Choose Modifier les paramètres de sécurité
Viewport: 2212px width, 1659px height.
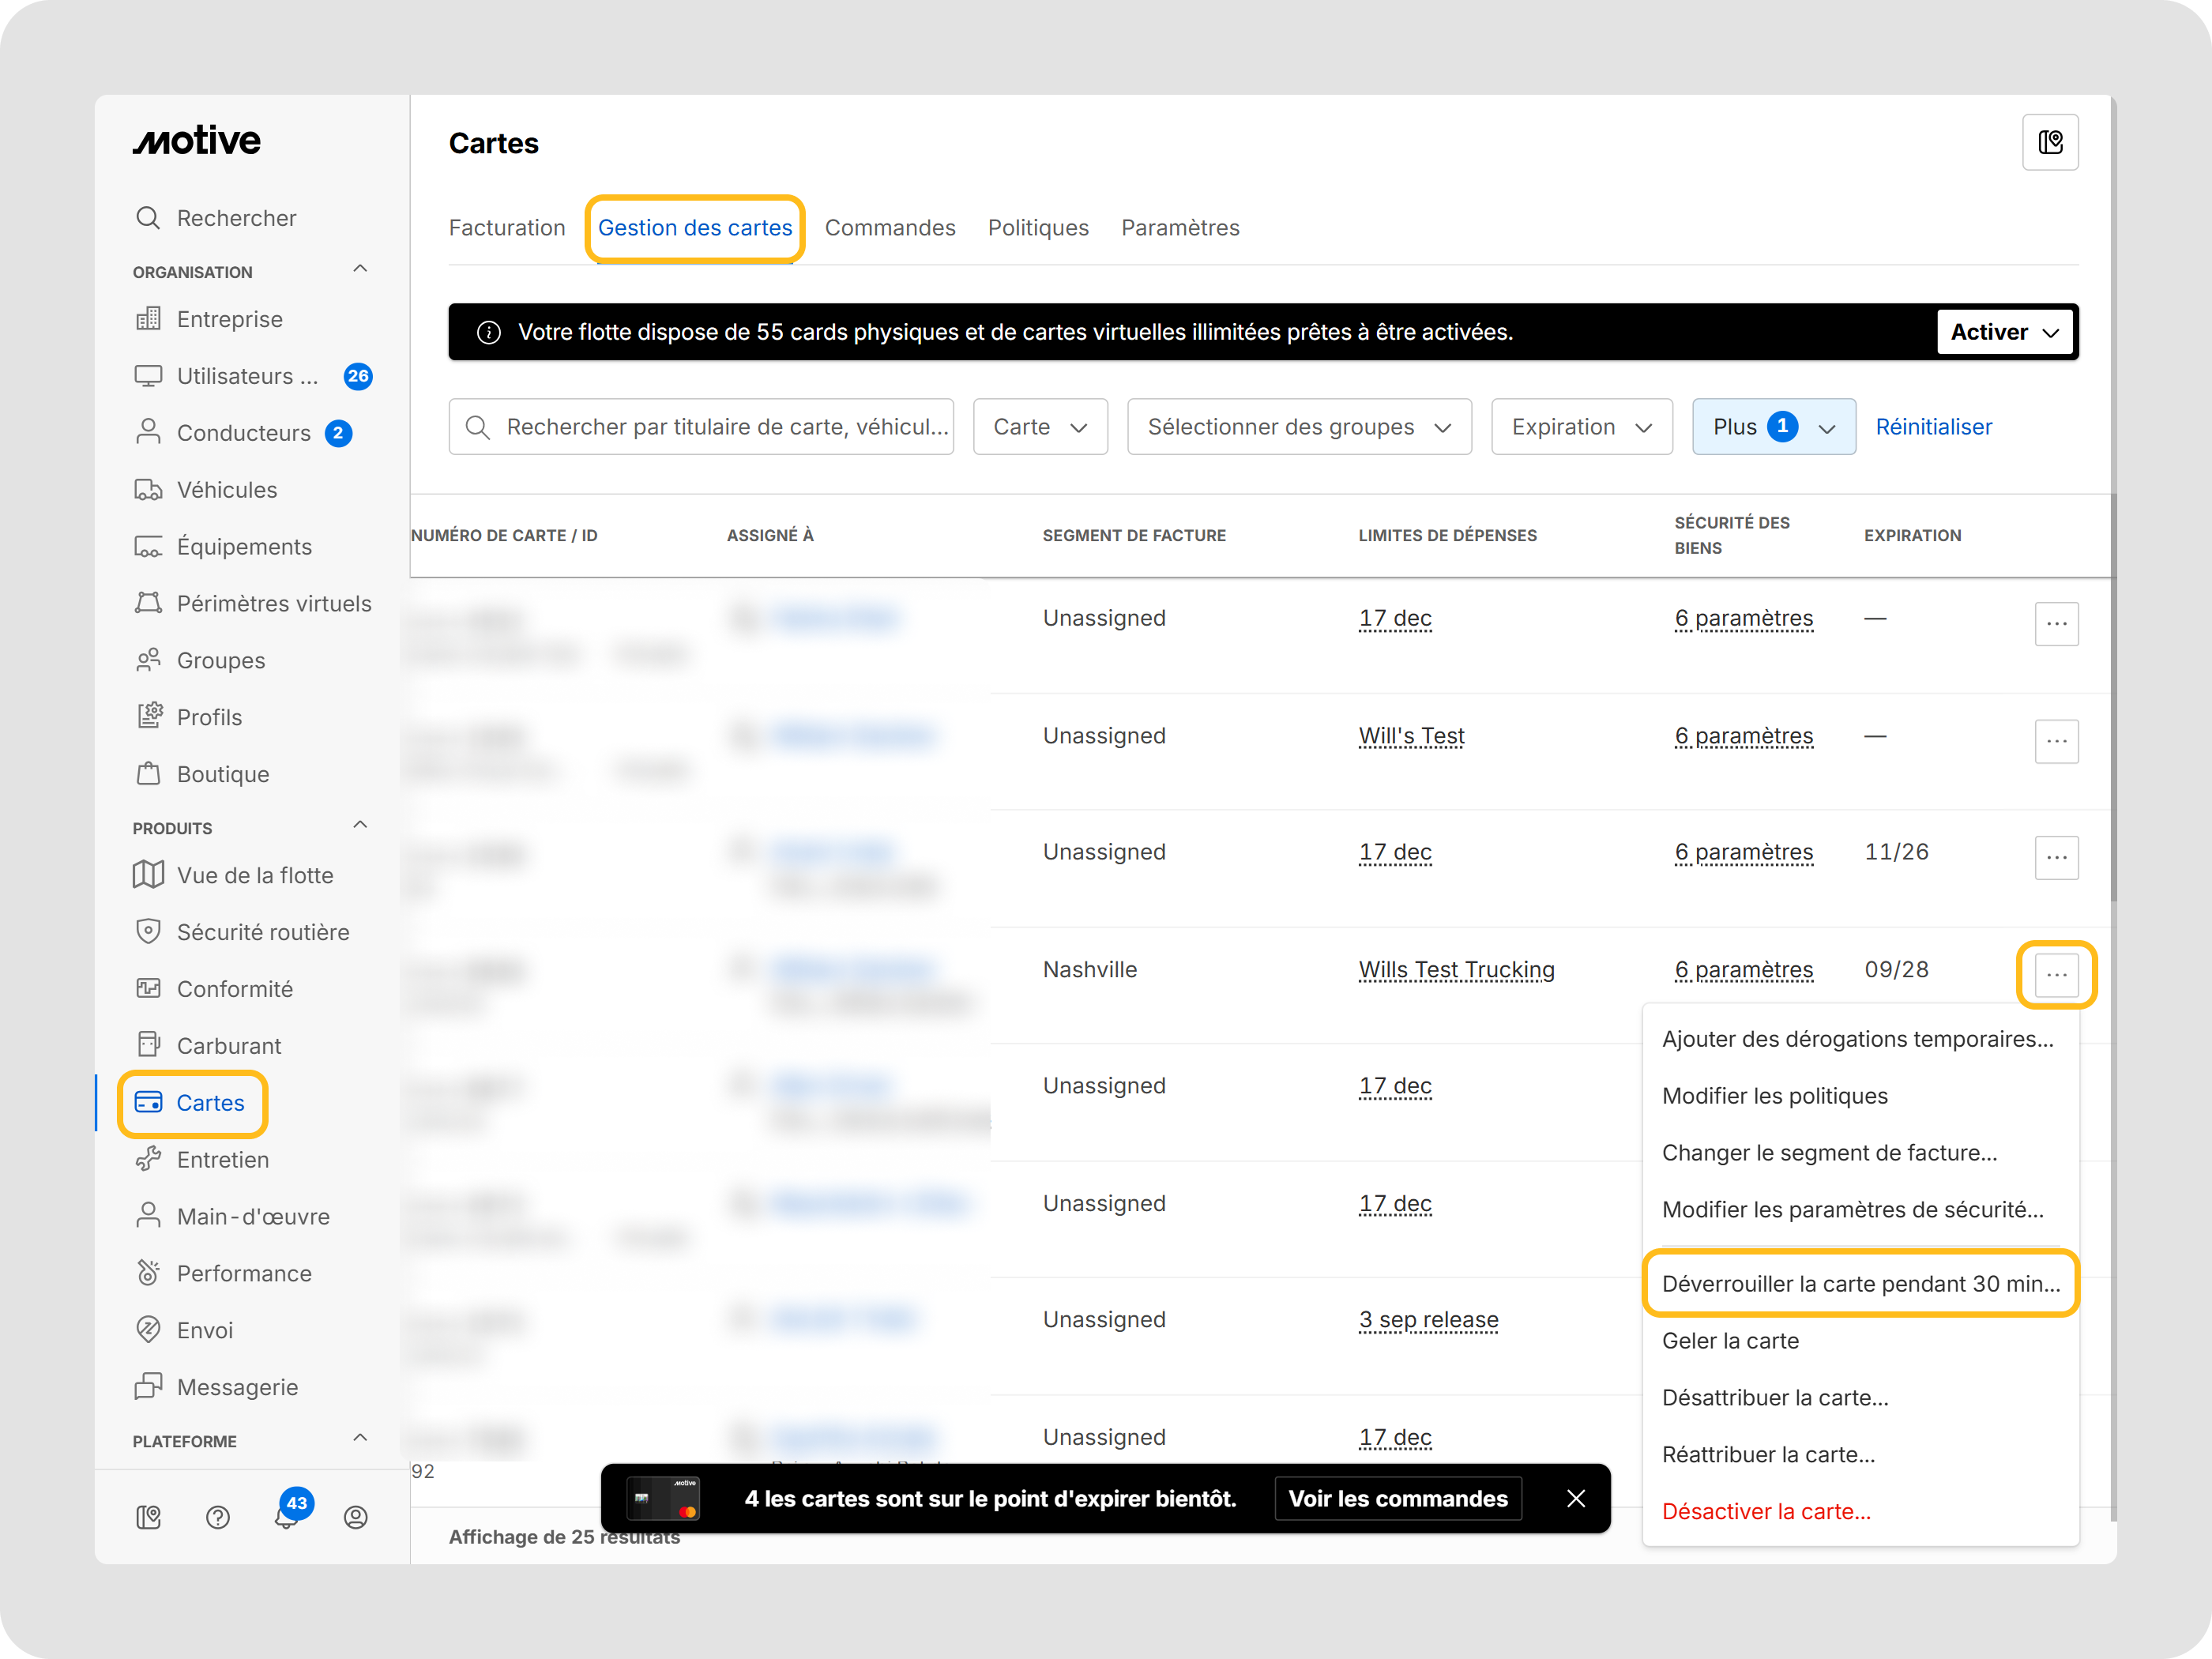1860,1211
